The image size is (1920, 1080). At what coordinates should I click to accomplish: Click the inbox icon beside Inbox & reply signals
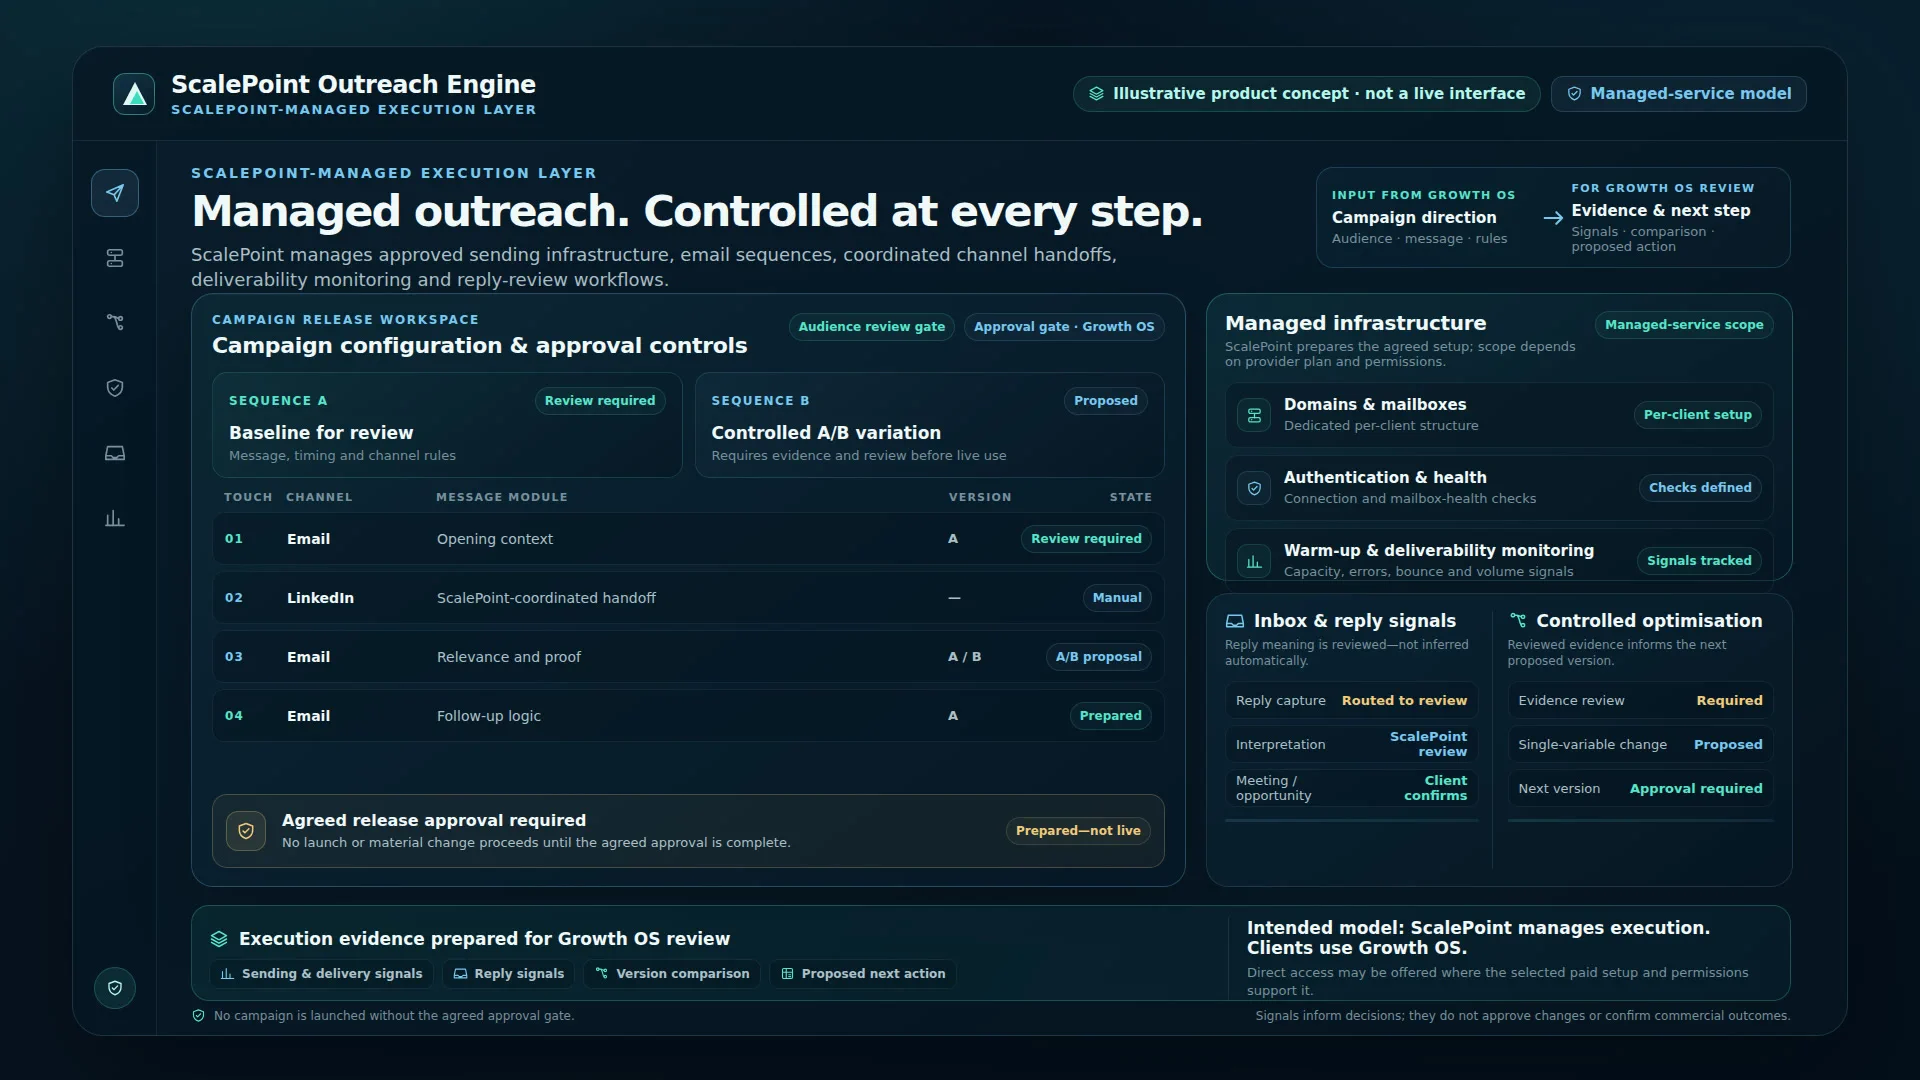tap(1235, 621)
